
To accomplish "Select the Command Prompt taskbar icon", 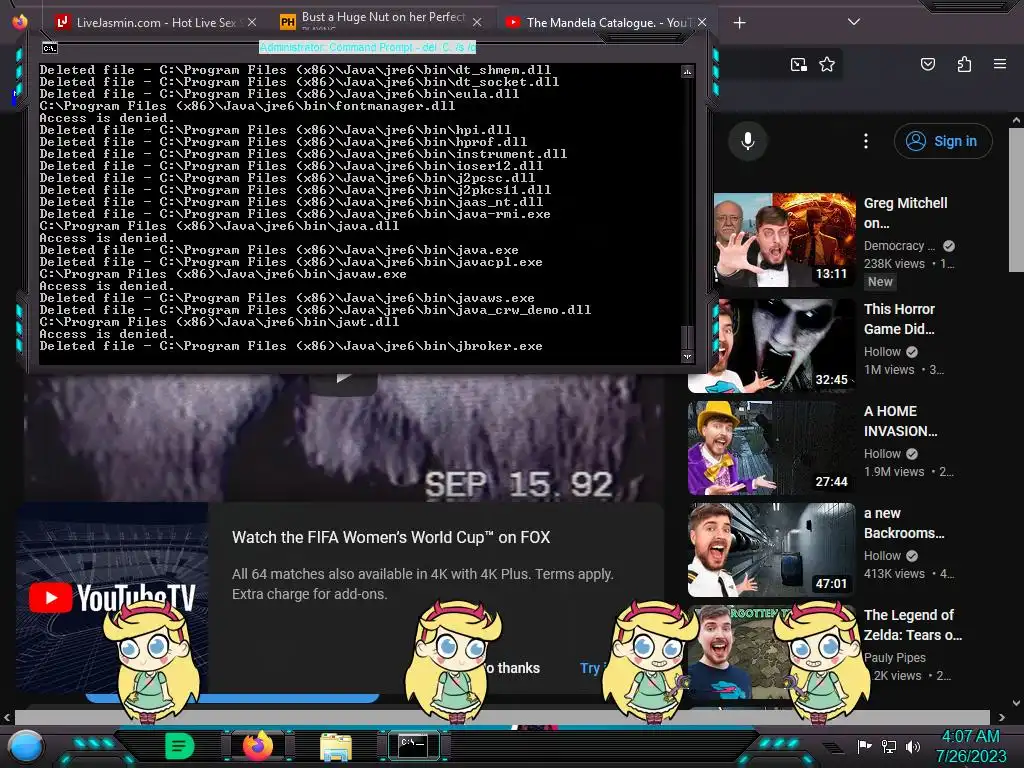I will coord(413,745).
